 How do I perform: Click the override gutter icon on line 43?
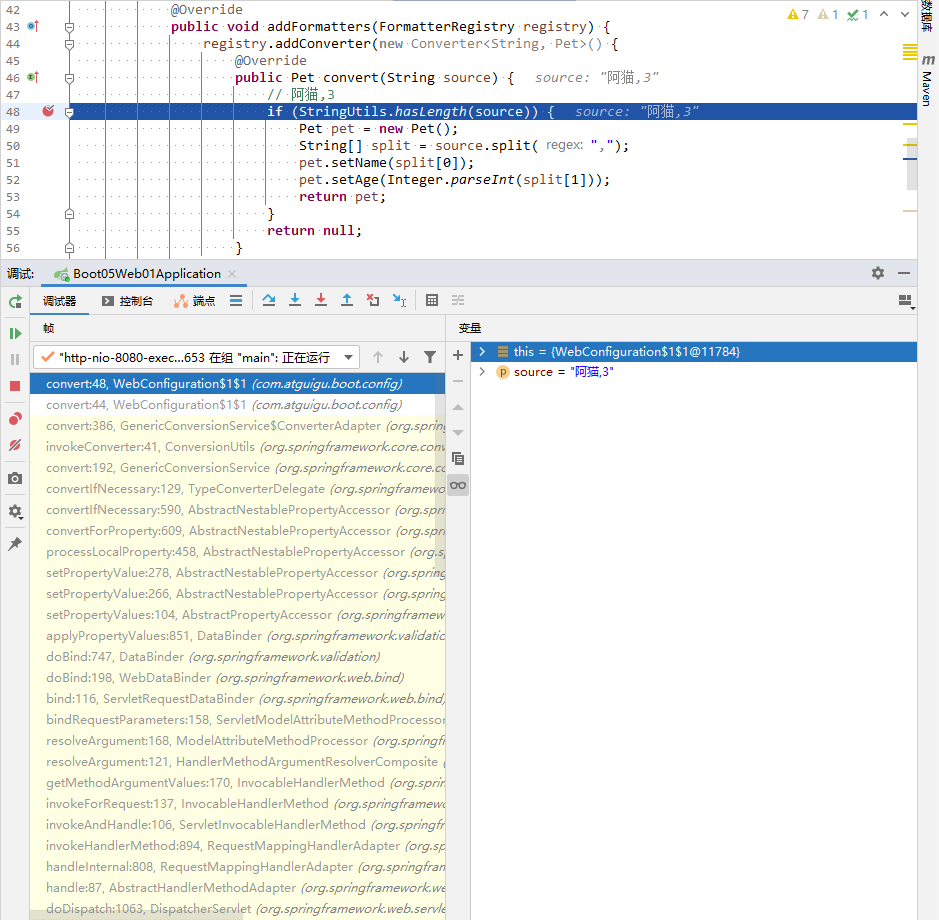(x=34, y=26)
